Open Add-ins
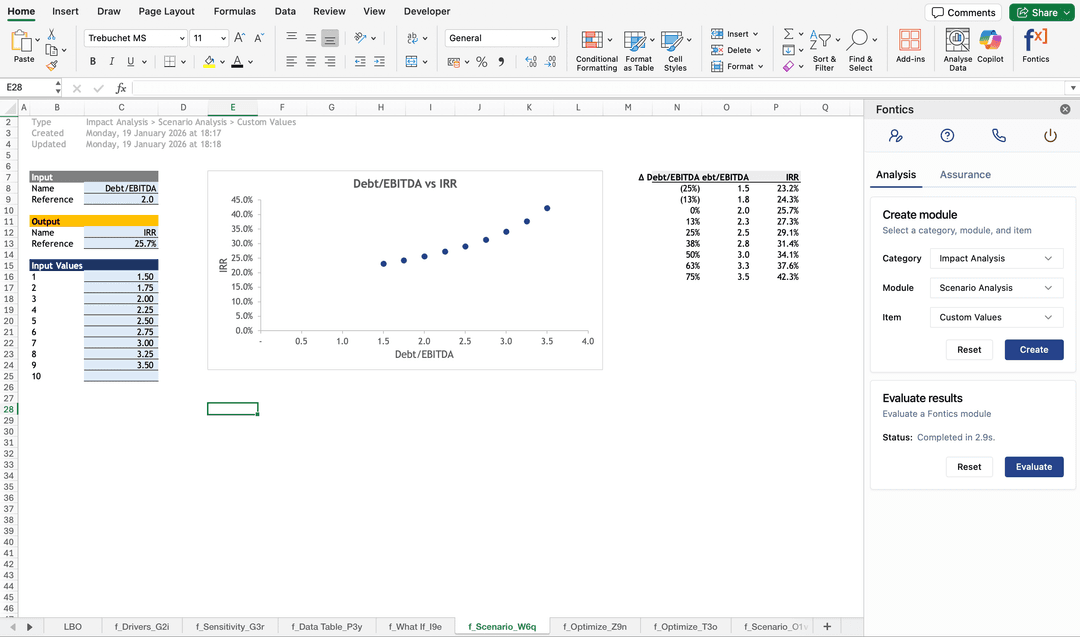The width and height of the screenshot is (1080, 637). click(910, 47)
